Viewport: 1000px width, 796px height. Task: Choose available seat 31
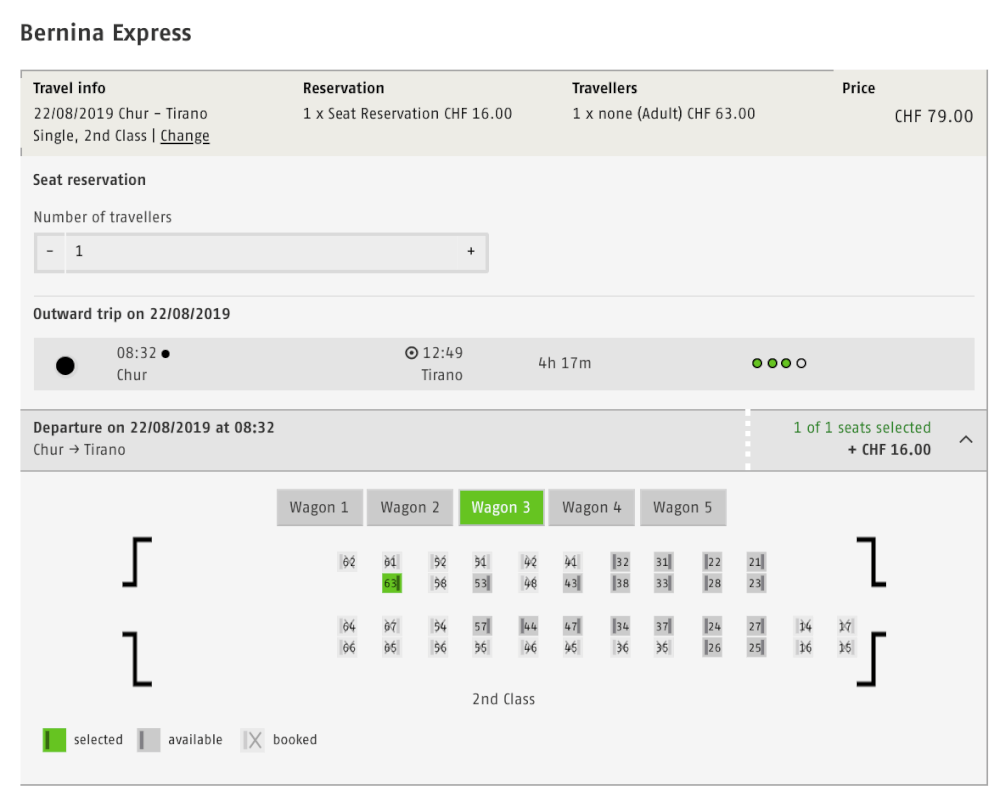coord(663,562)
